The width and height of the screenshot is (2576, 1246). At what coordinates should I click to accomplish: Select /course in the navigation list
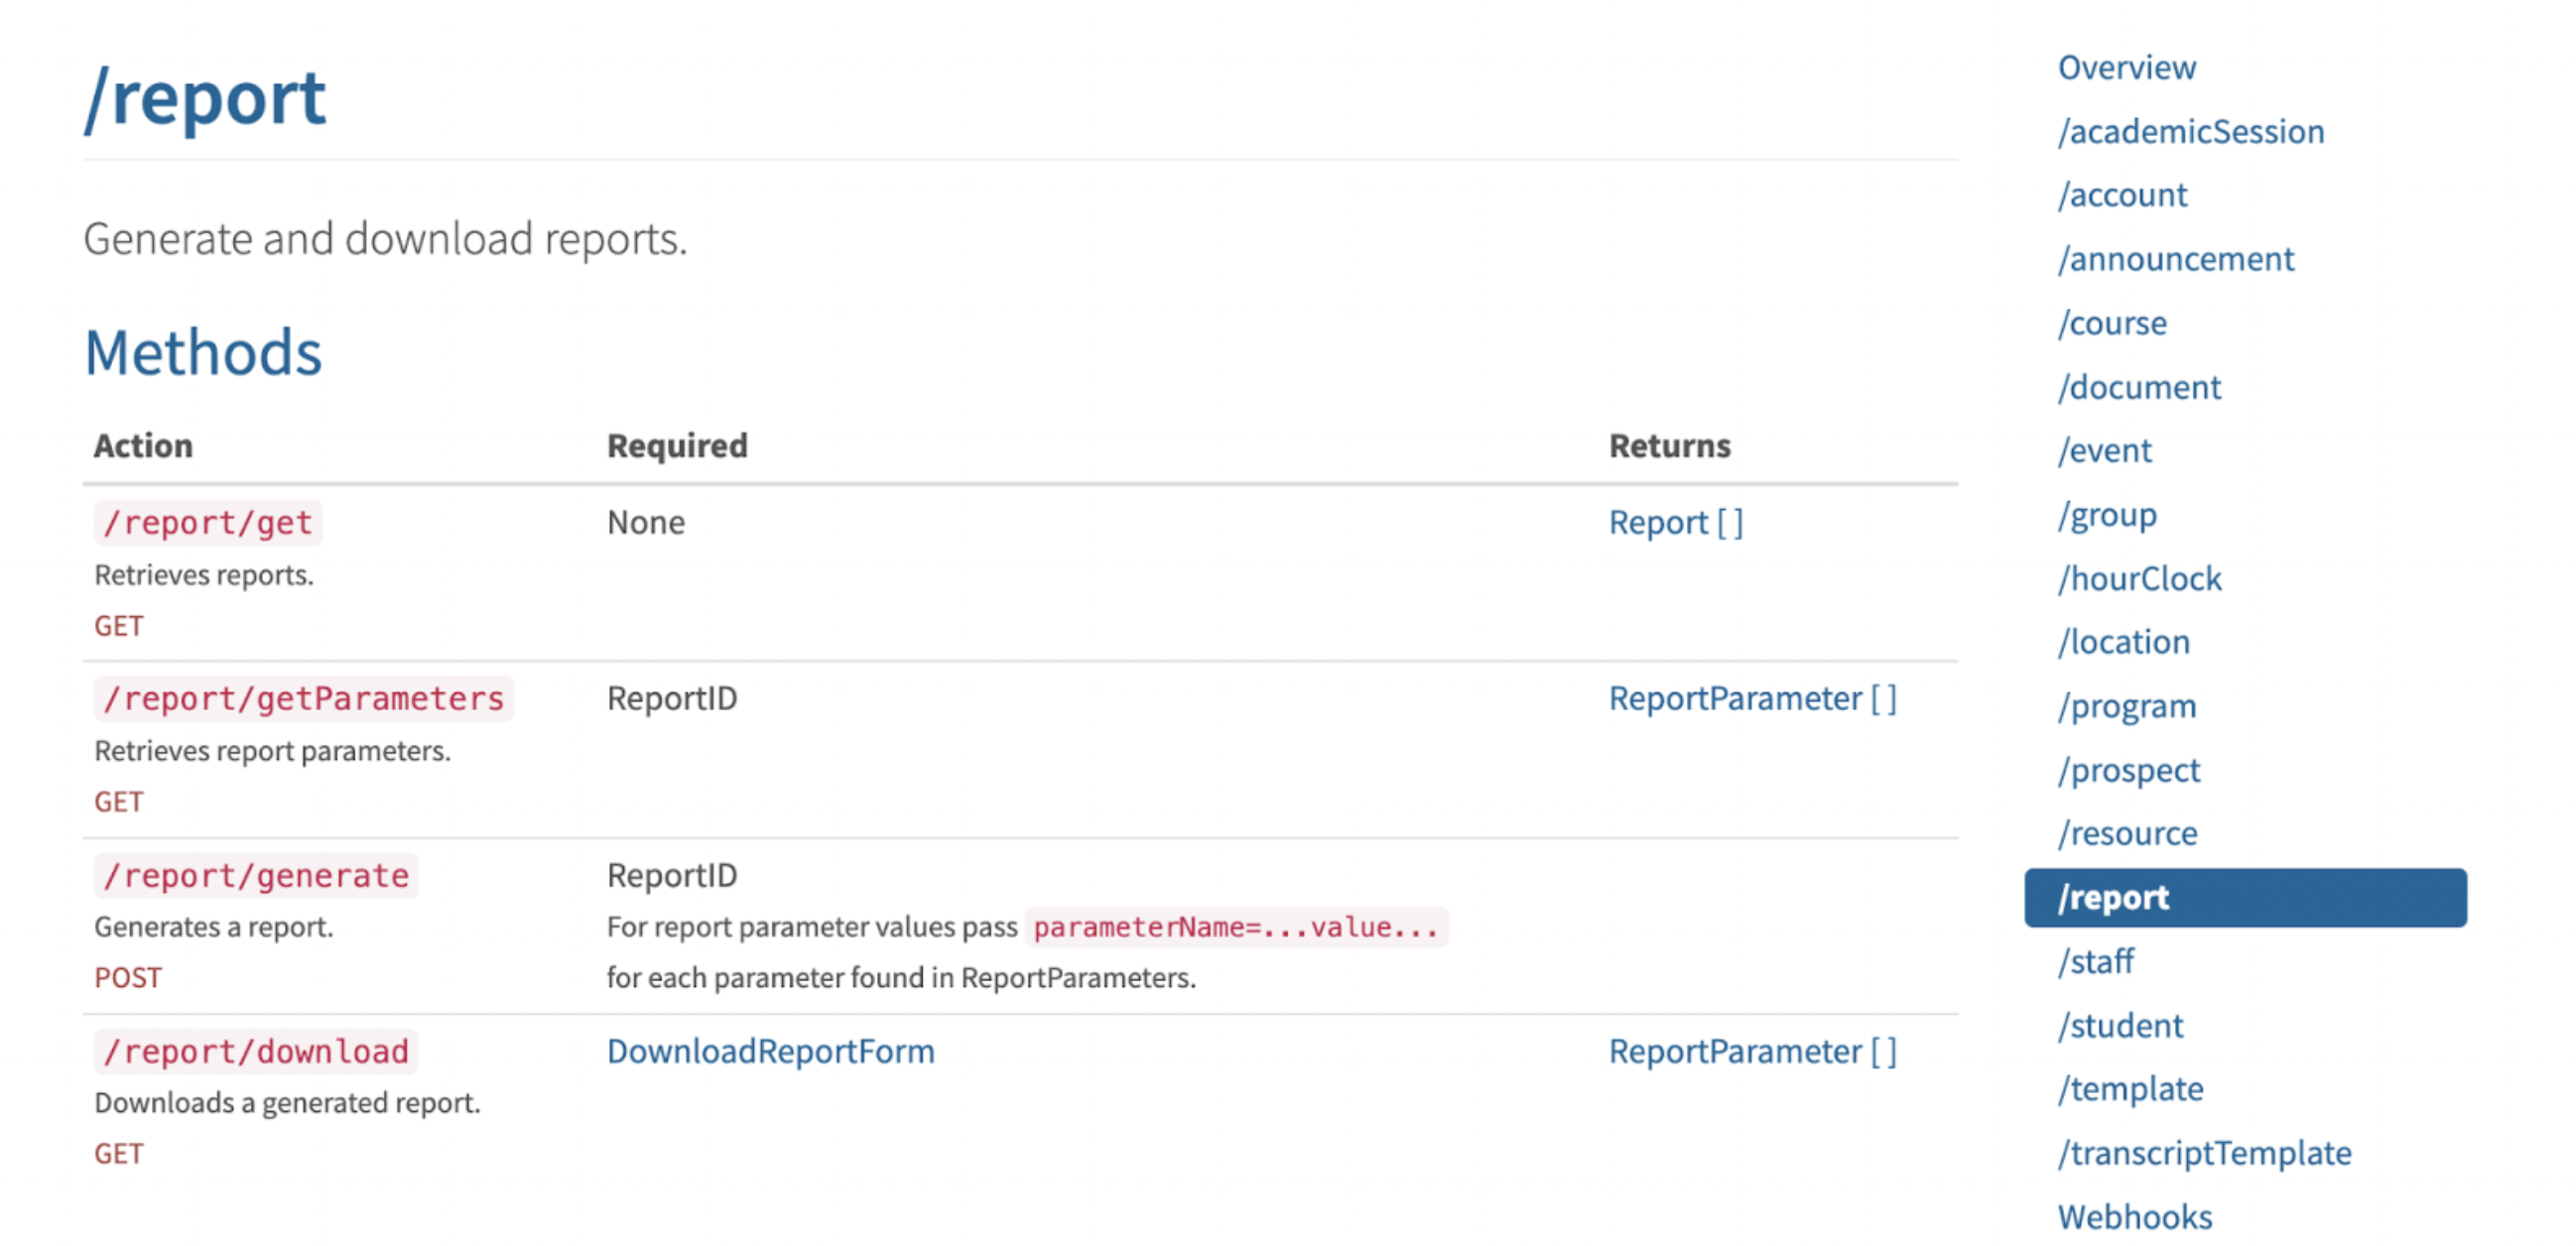pyautogui.click(x=2112, y=323)
